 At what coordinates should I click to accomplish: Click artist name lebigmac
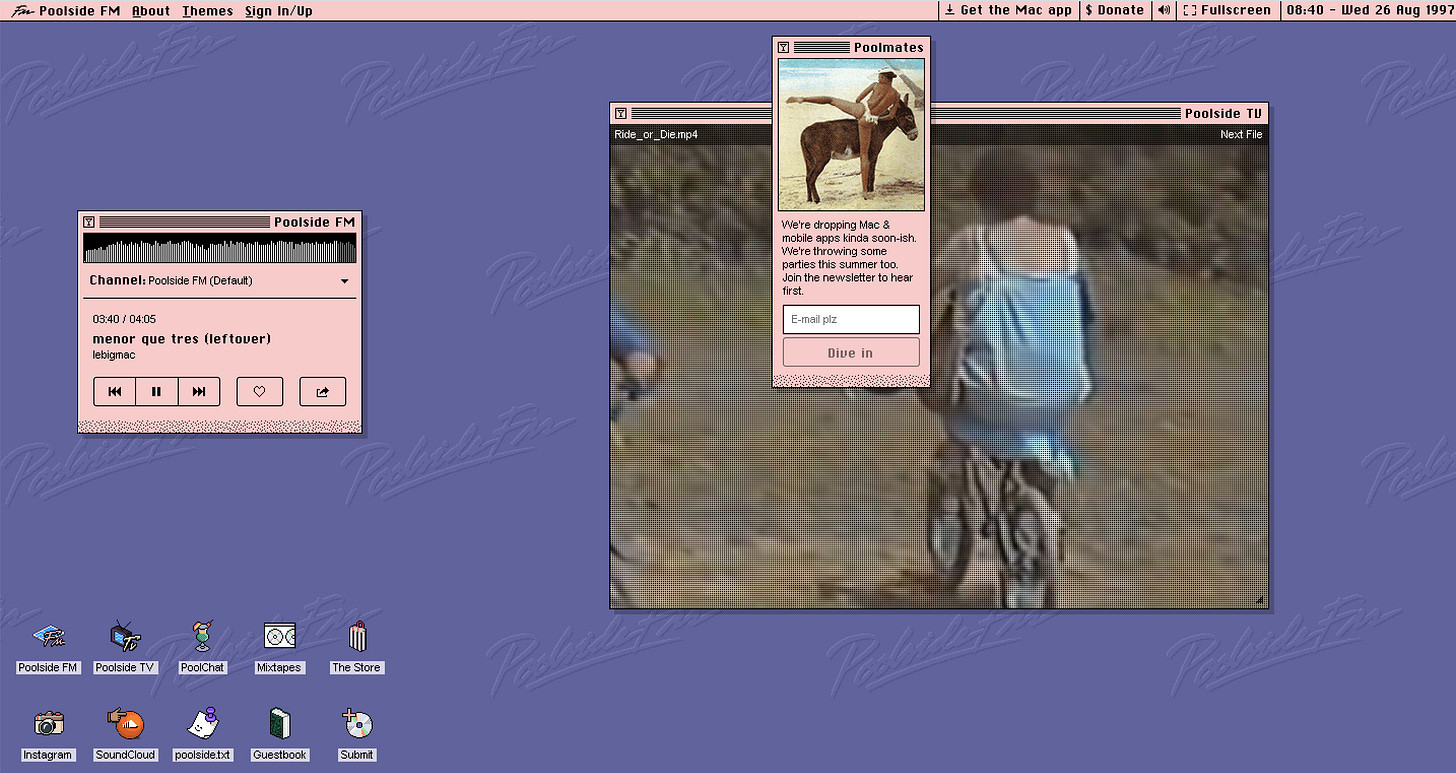click(114, 355)
